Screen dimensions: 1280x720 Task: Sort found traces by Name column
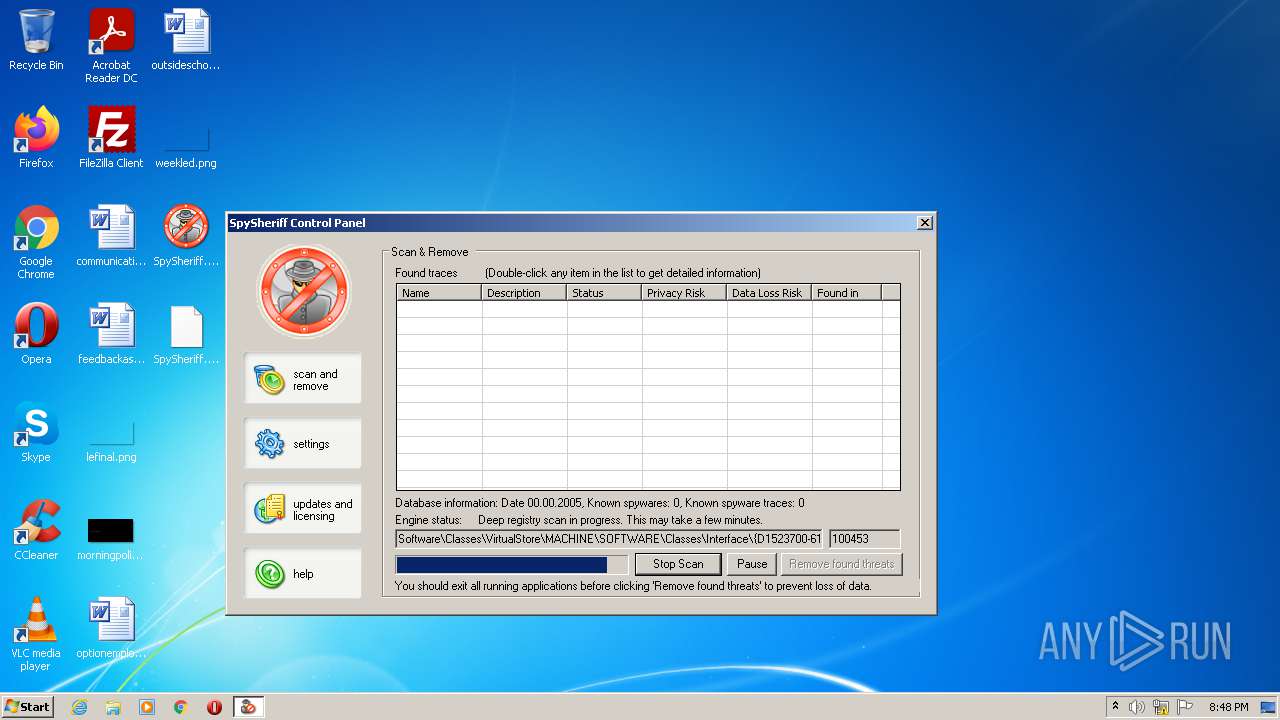point(439,293)
